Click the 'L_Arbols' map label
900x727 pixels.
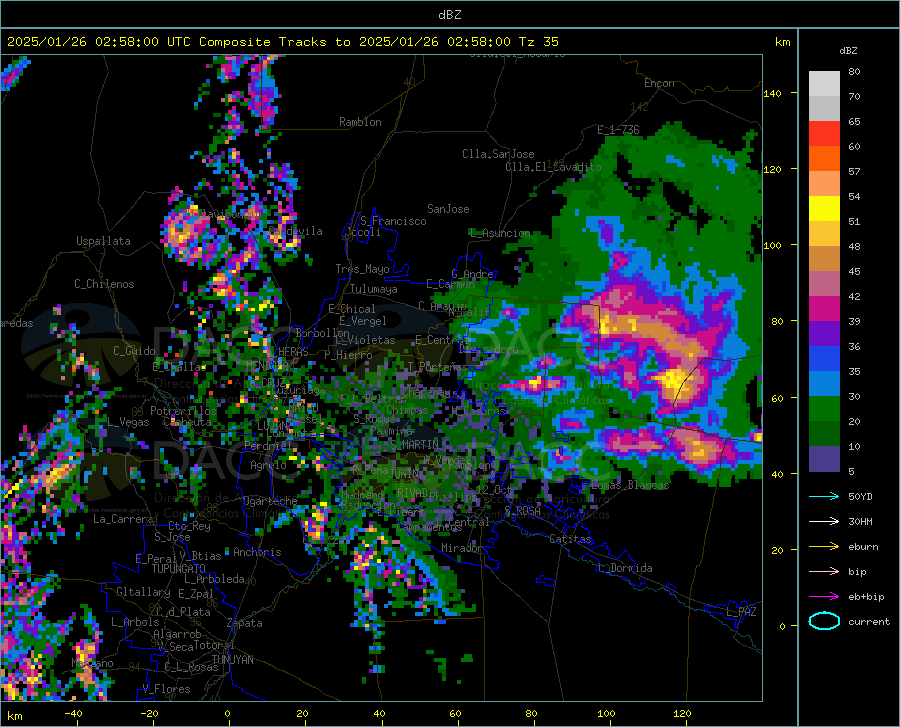pyautogui.click(x=135, y=621)
